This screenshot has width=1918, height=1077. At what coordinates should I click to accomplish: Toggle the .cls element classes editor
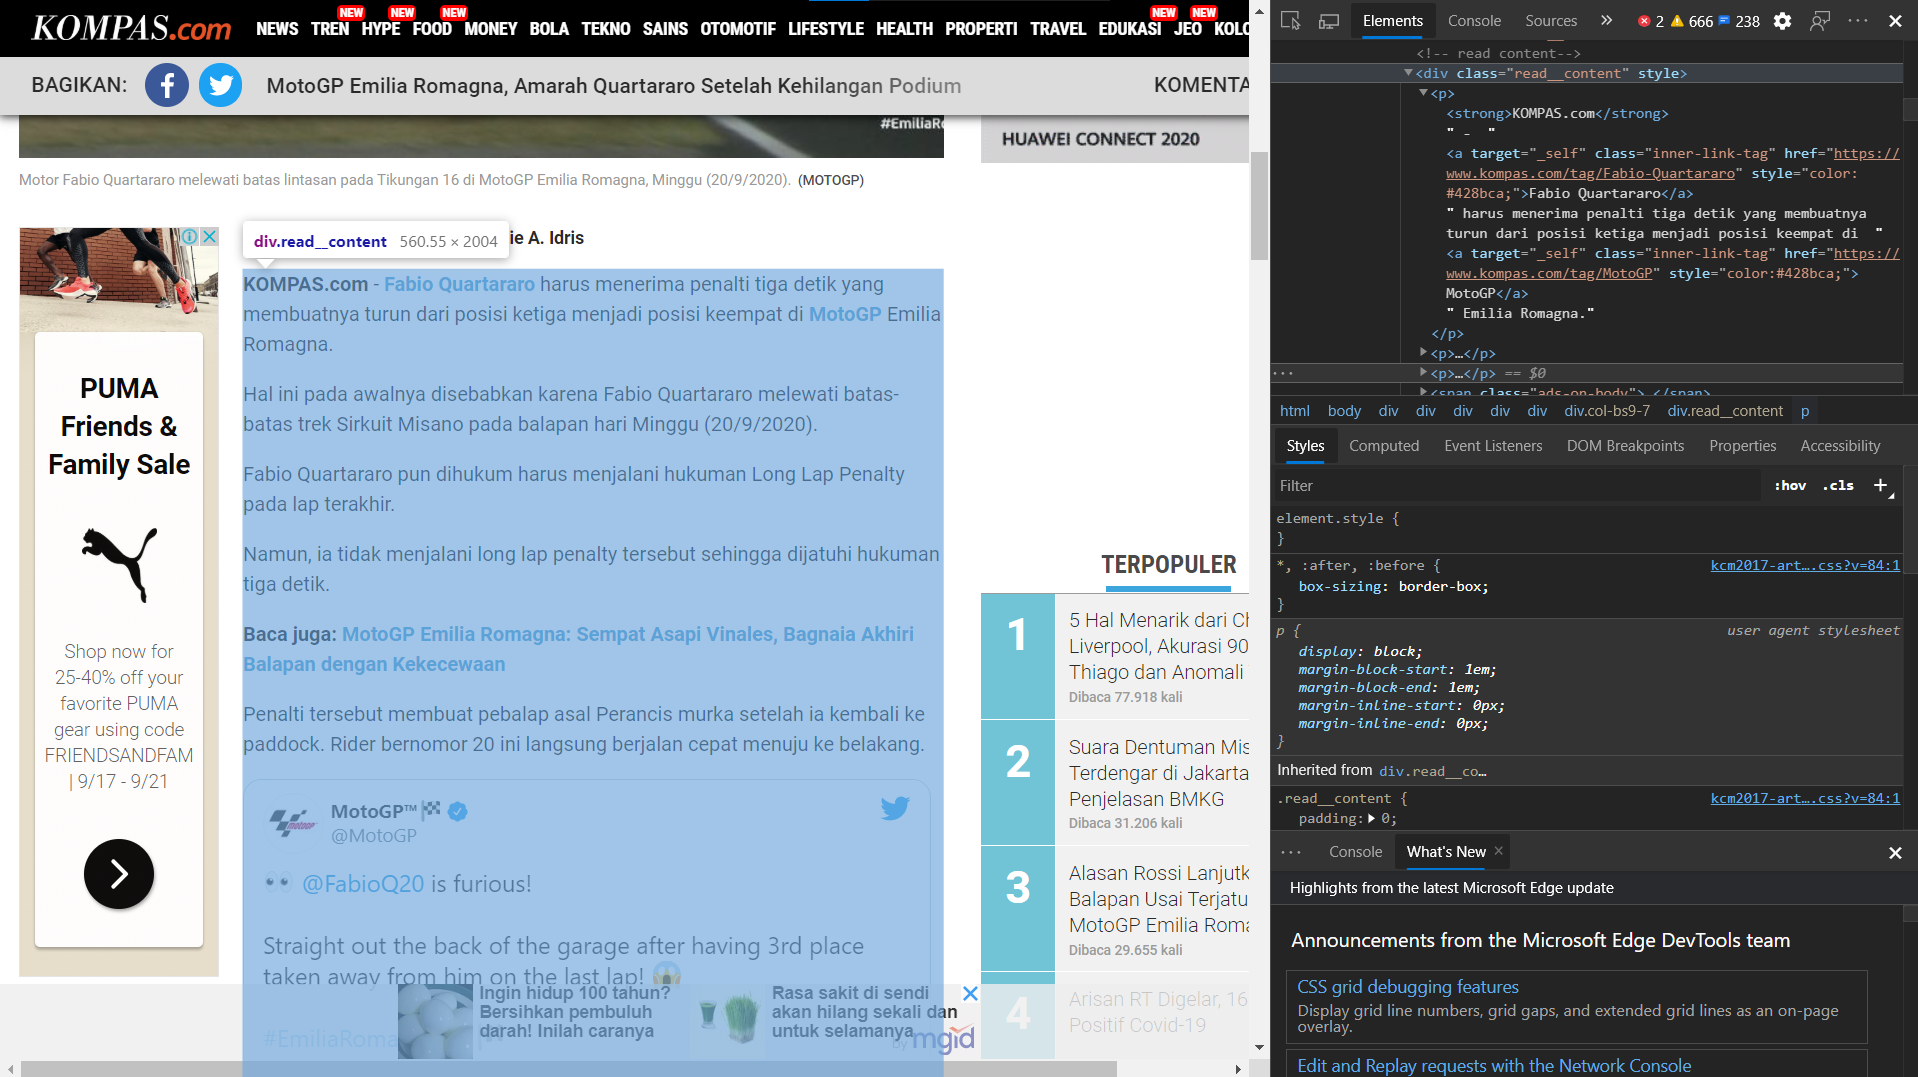click(x=1837, y=486)
